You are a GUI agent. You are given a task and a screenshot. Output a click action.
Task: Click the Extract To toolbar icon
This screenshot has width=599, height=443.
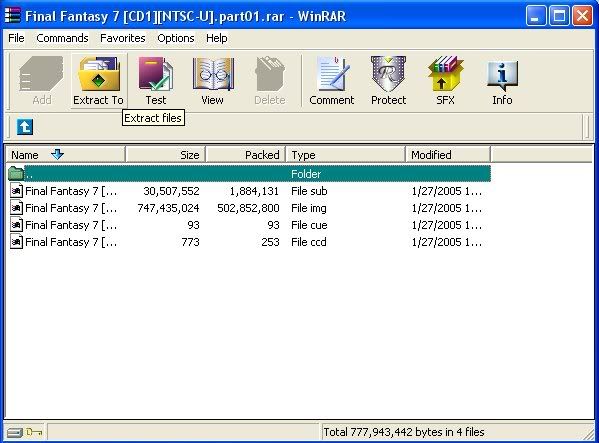tap(99, 81)
